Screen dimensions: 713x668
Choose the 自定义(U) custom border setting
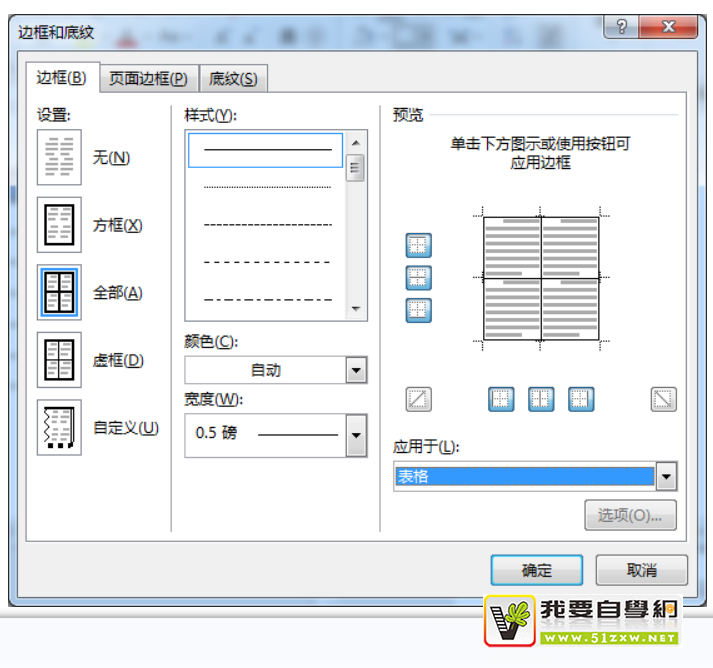tap(59, 427)
